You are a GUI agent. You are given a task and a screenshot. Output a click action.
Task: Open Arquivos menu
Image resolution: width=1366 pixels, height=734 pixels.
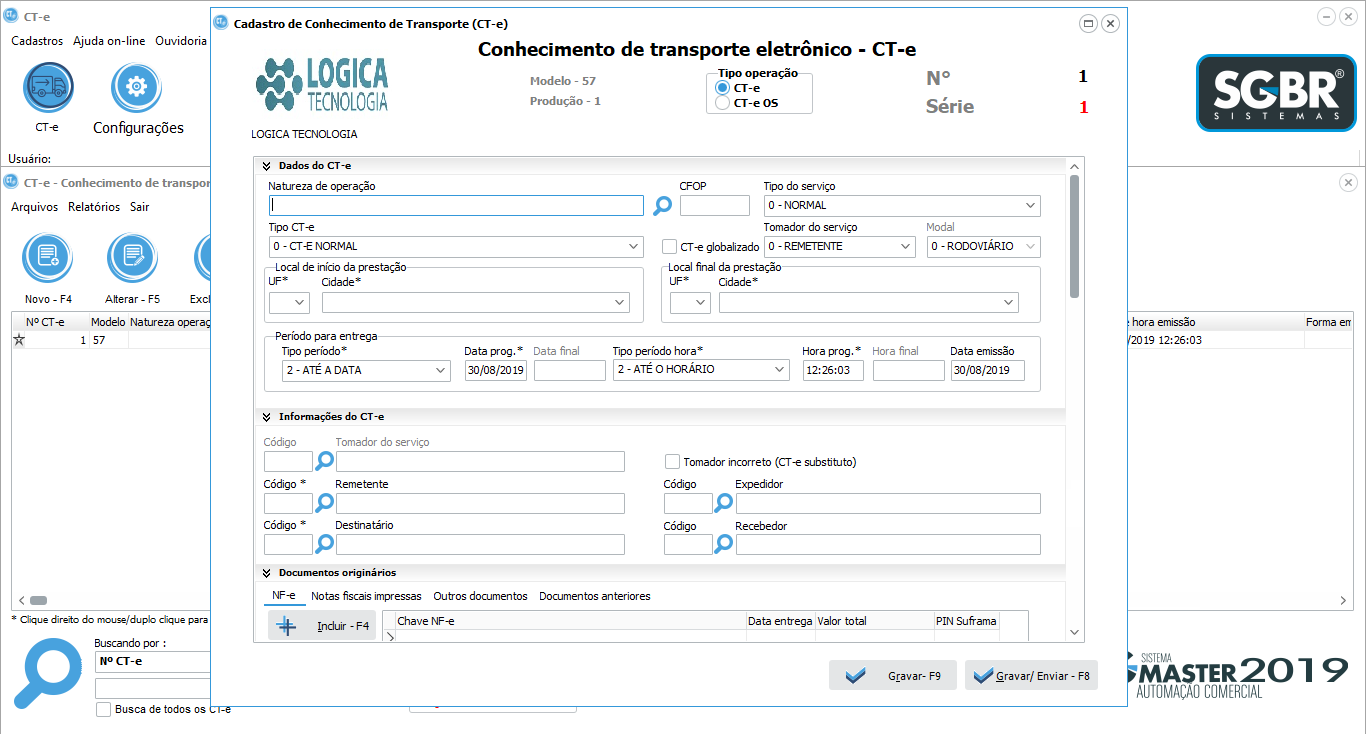click(x=35, y=207)
